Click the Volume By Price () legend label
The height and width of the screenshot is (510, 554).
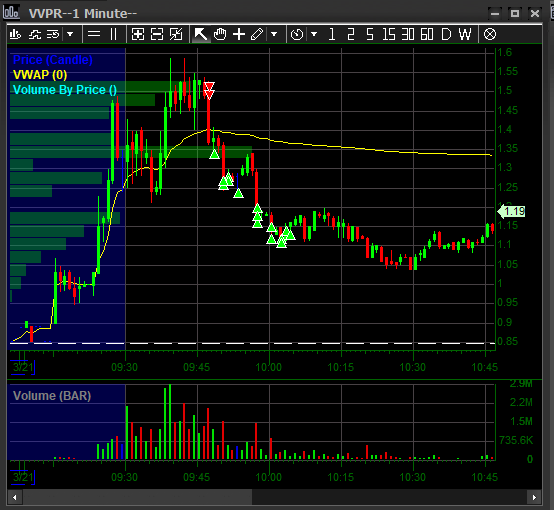point(65,89)
